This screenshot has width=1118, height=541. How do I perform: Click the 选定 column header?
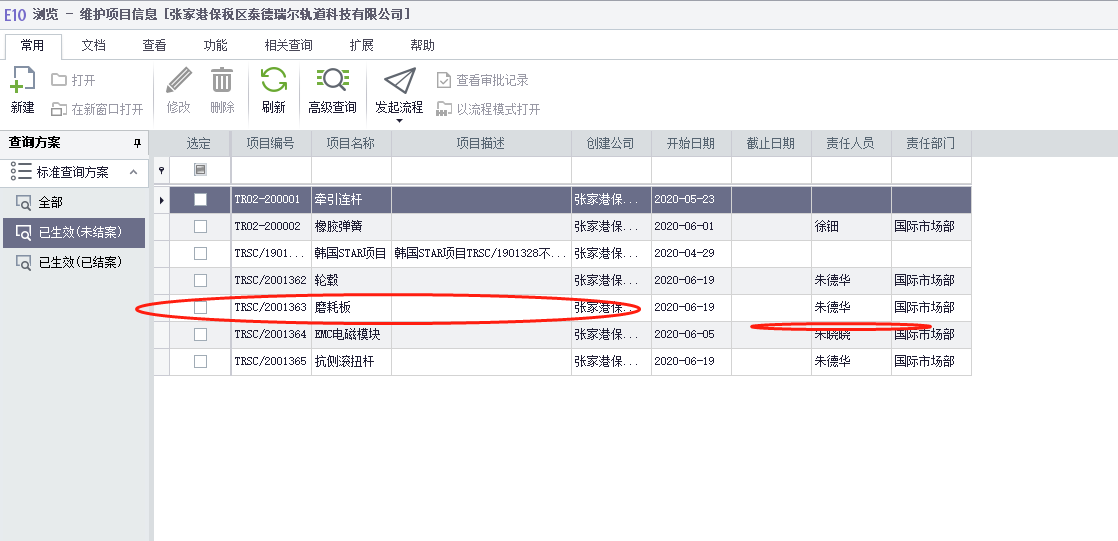(x=200, y=143)
